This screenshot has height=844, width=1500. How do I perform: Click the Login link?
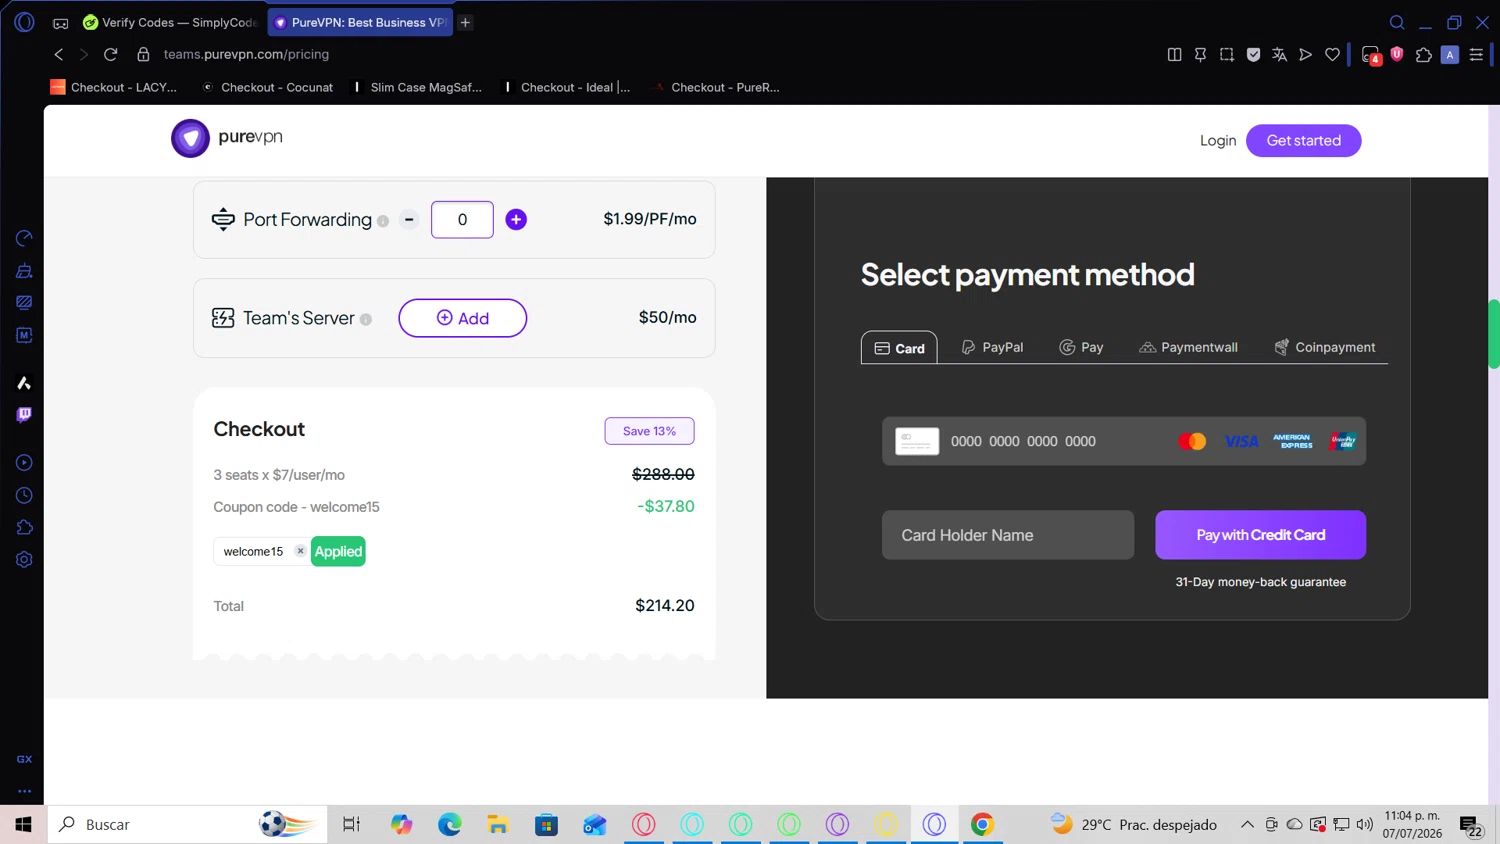coord(1218,140)
